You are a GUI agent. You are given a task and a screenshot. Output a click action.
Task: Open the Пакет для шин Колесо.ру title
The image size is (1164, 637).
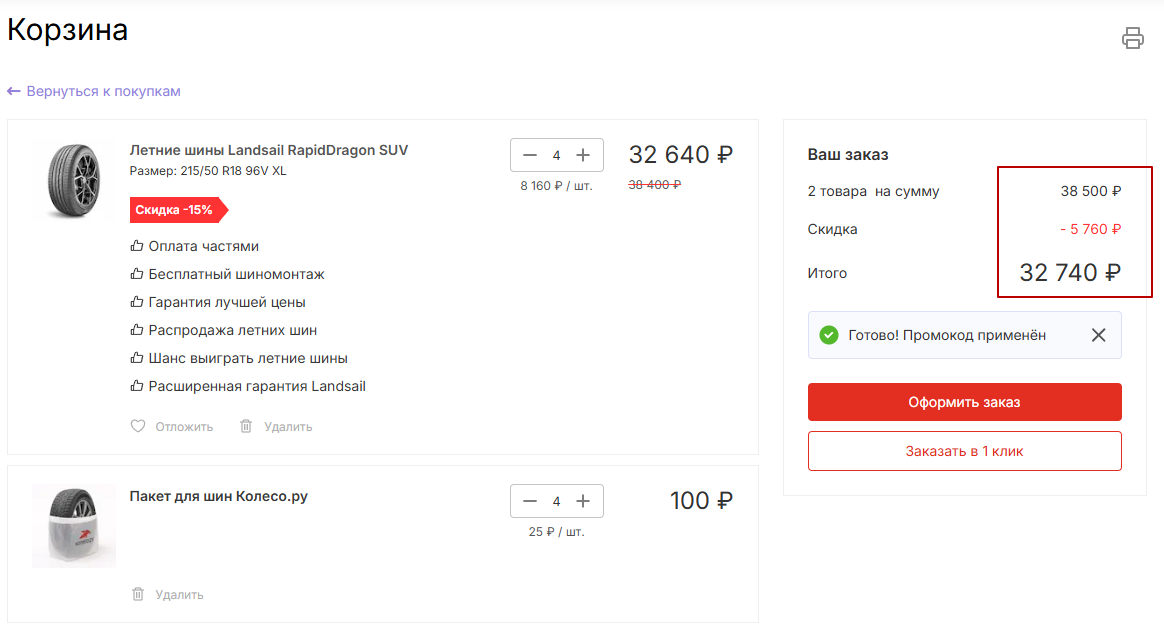(218, 496)
